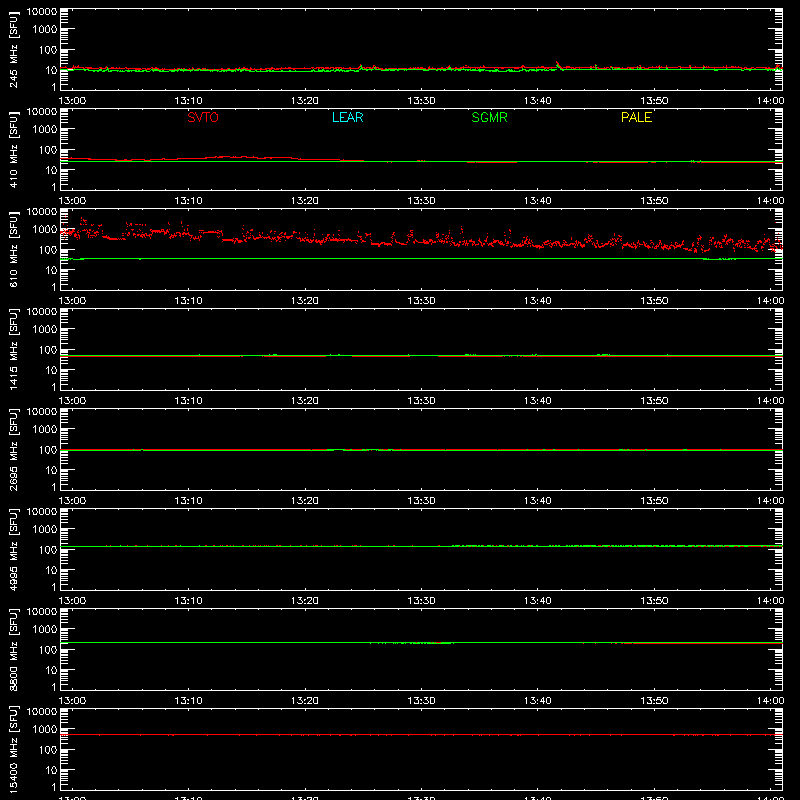Click the red SVTO legend label
The height and width of the screenshot is (800, 800).
pyautogui.click(x=203, y=117)
